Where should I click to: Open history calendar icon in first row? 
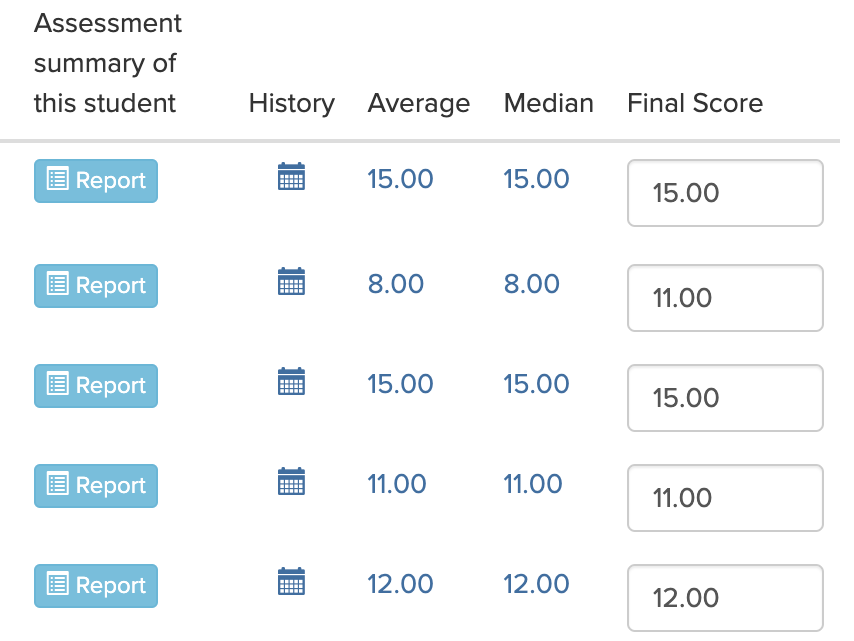(291, 178)
